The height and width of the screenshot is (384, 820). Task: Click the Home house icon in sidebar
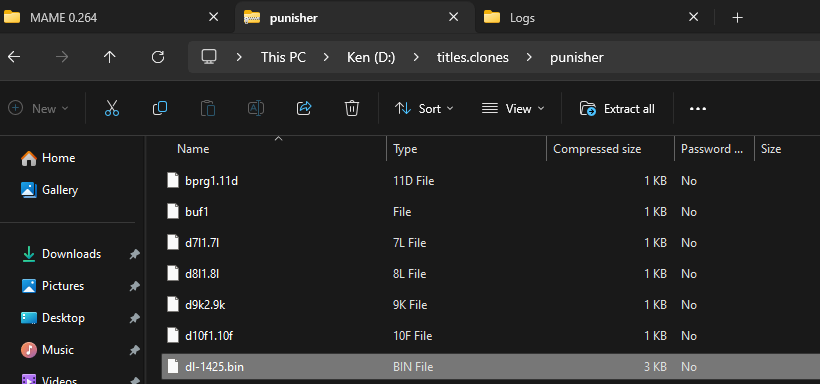(29, 158)
